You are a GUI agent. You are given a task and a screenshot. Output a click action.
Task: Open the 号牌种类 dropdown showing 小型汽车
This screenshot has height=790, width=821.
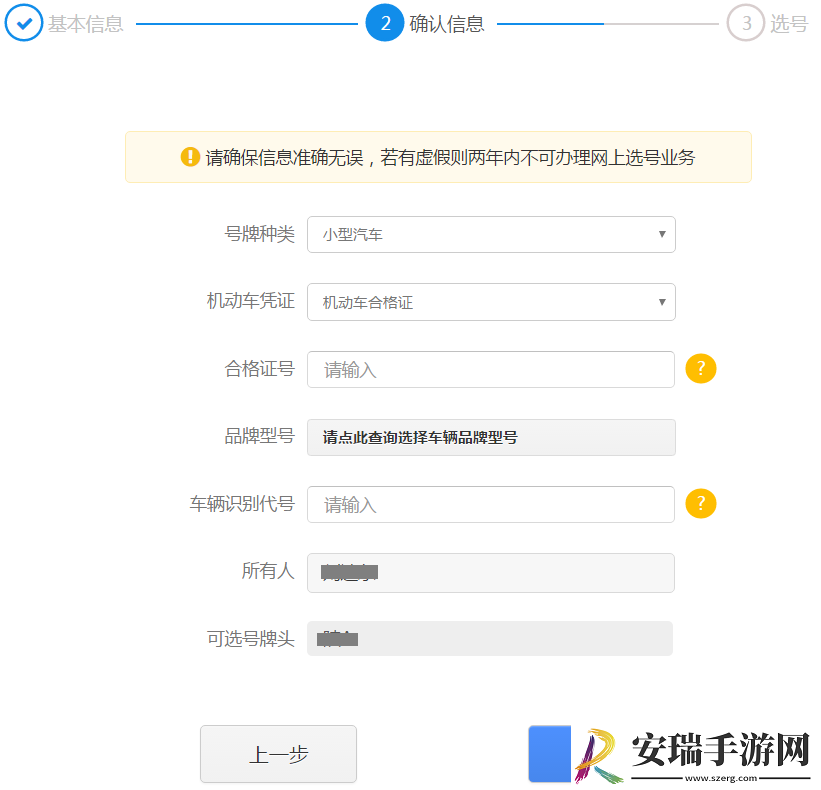(x=491, y=235)
